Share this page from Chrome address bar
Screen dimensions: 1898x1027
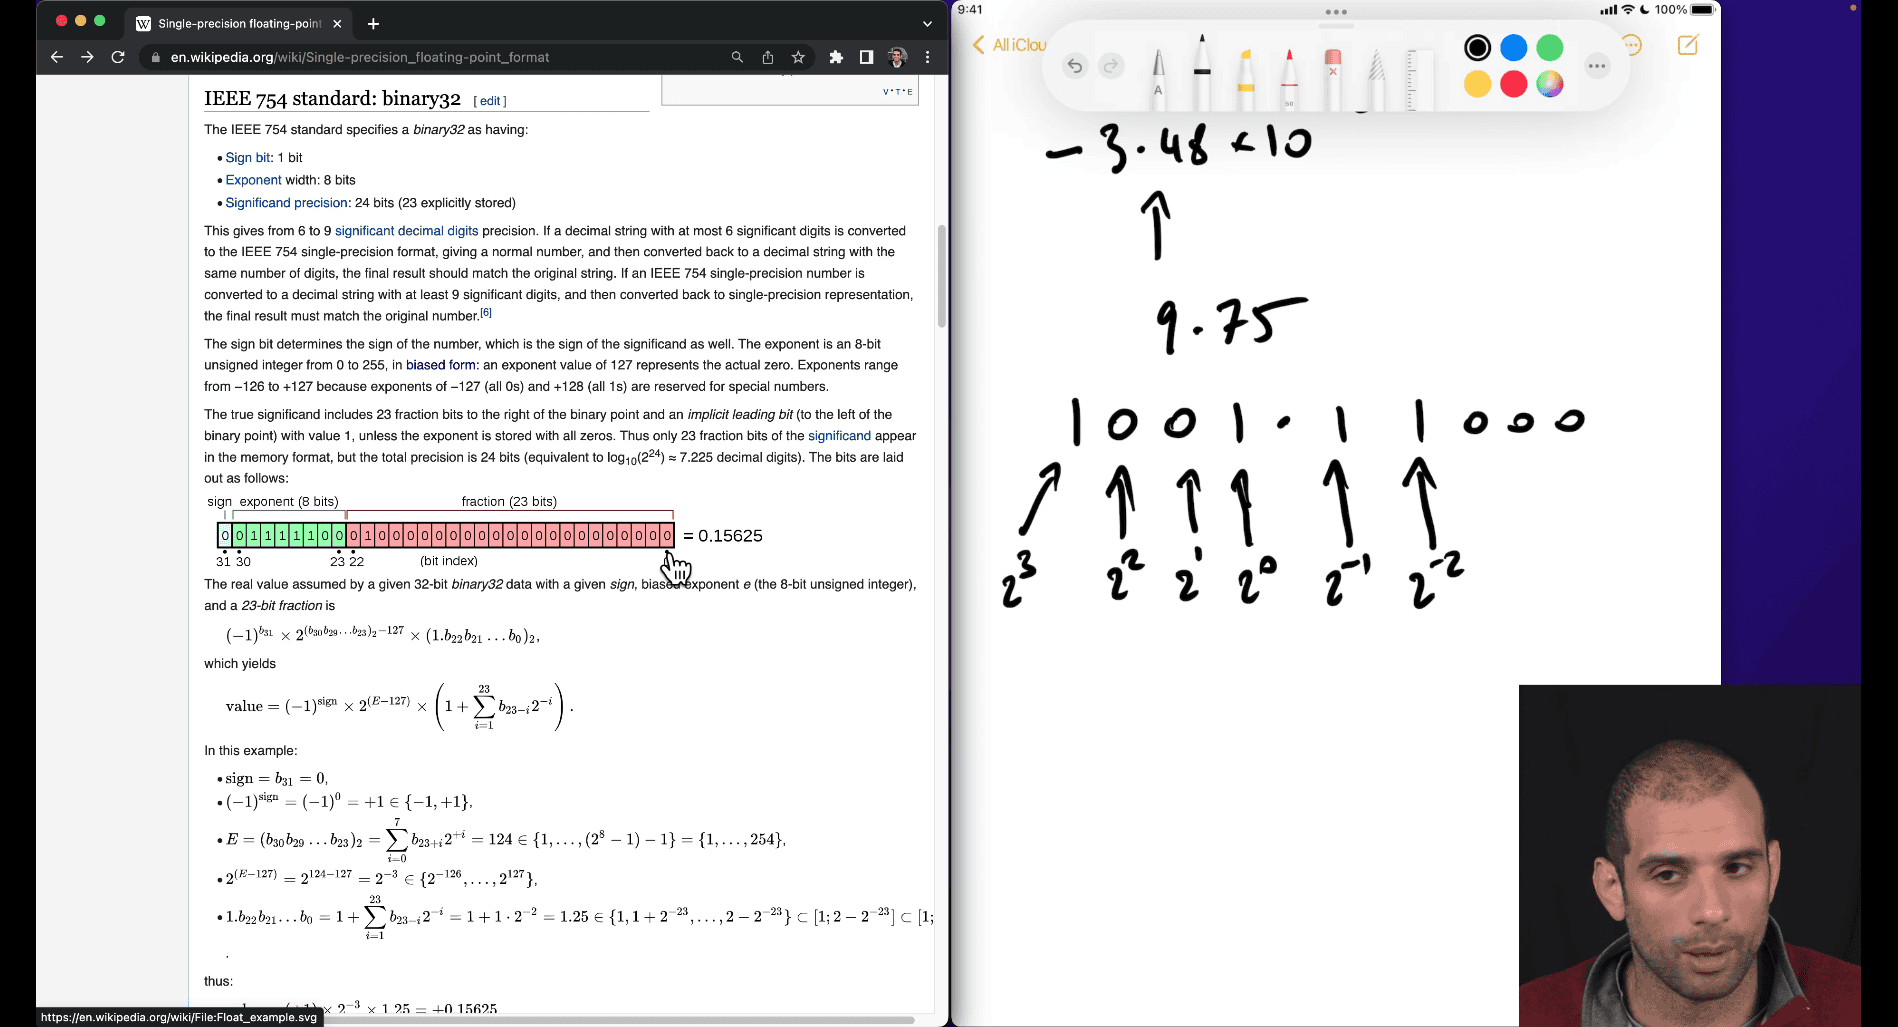pyautogui.click(x=768, y=57)
